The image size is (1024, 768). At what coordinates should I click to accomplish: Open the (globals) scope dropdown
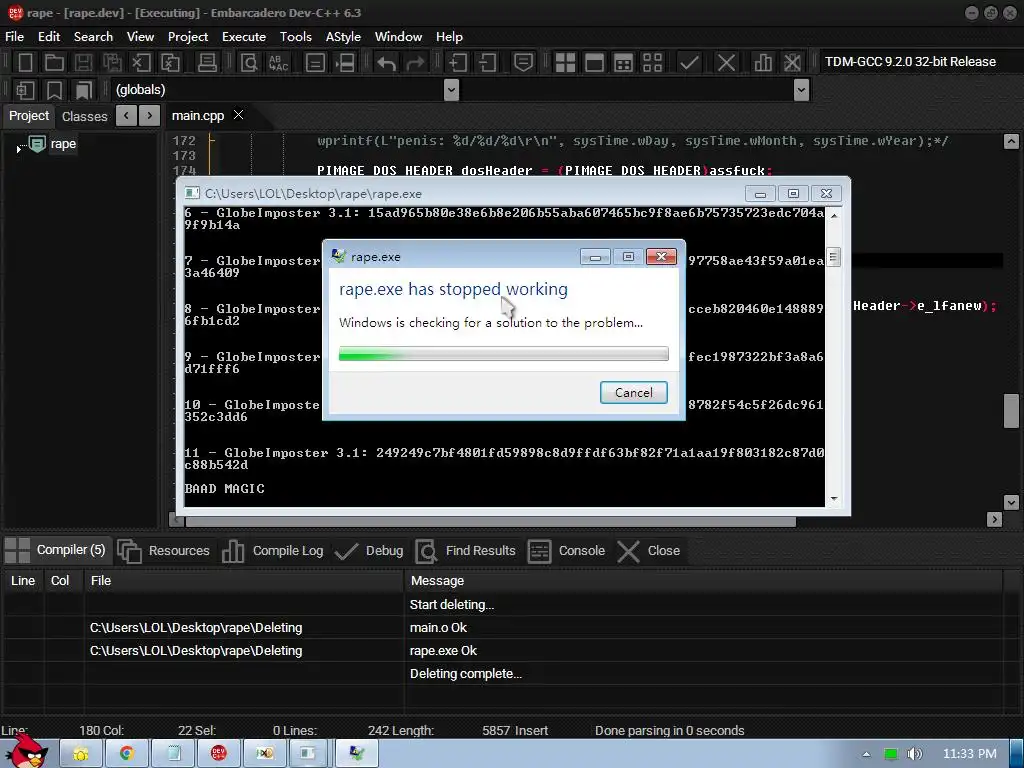451,90
